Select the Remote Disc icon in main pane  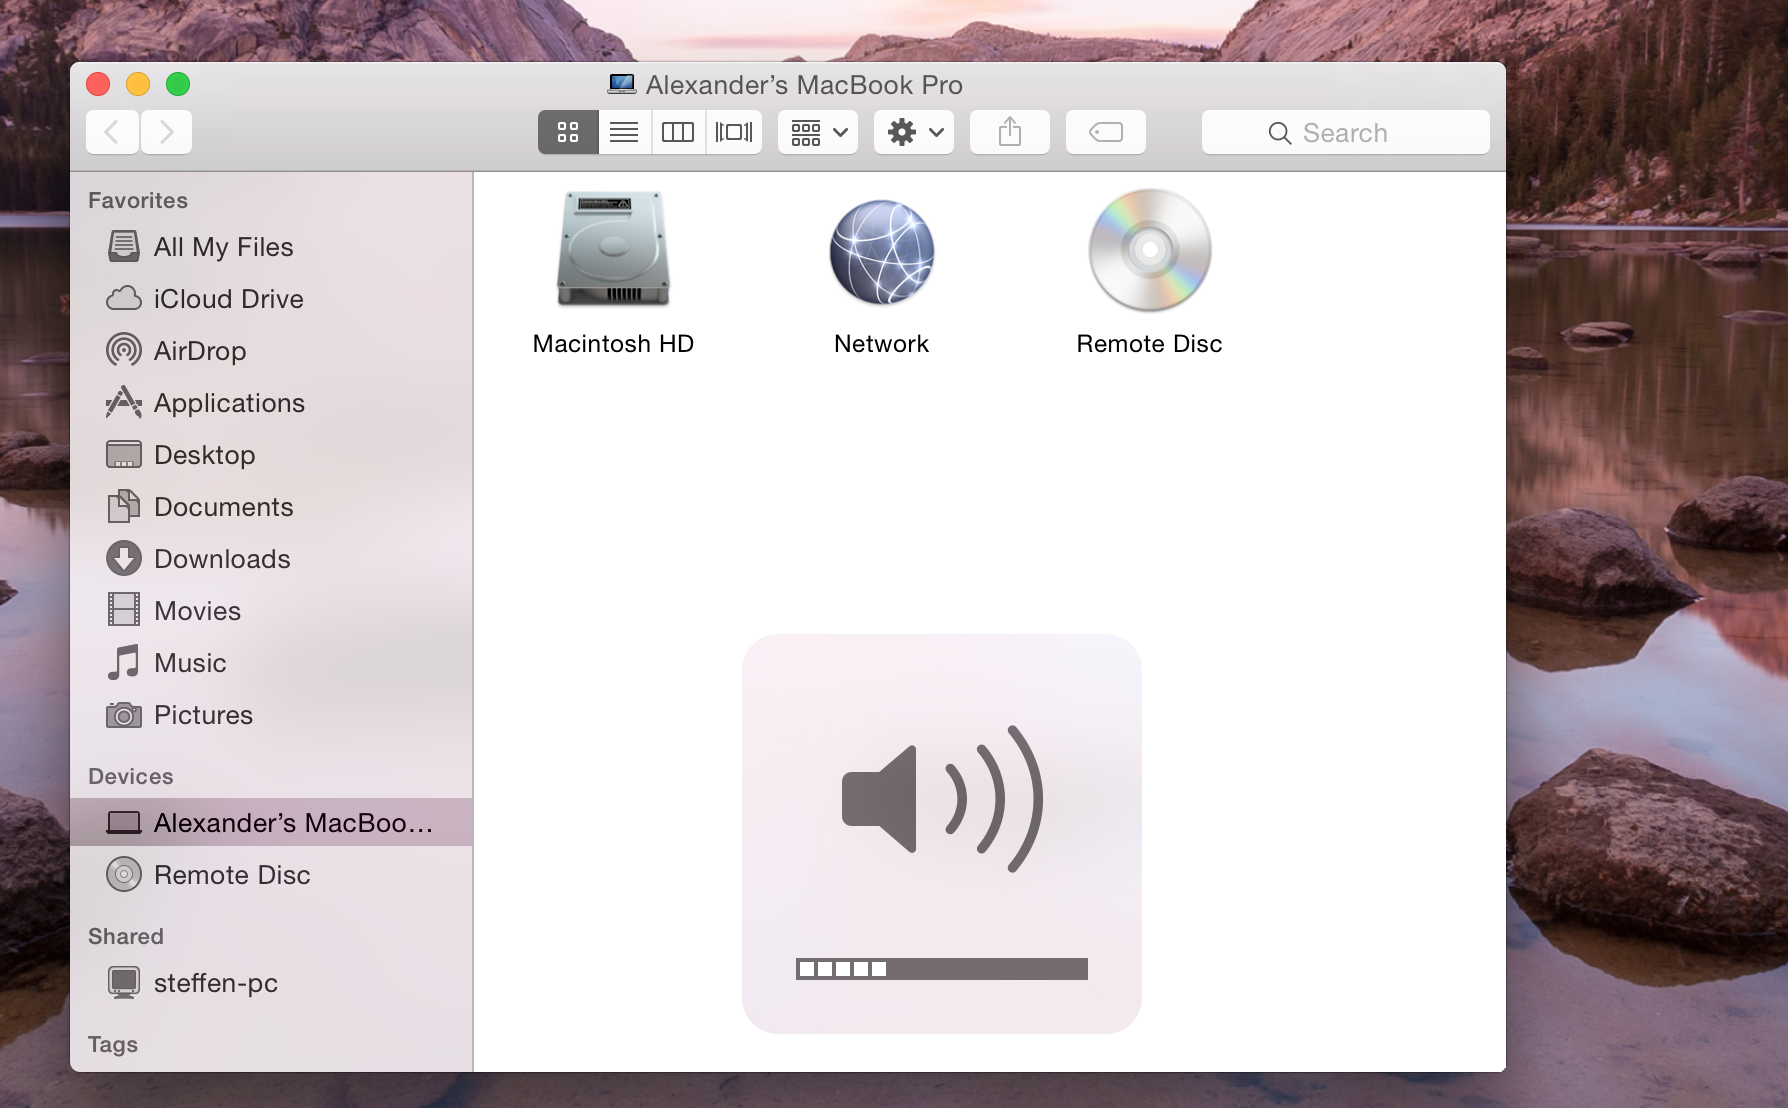[1150, 250]
